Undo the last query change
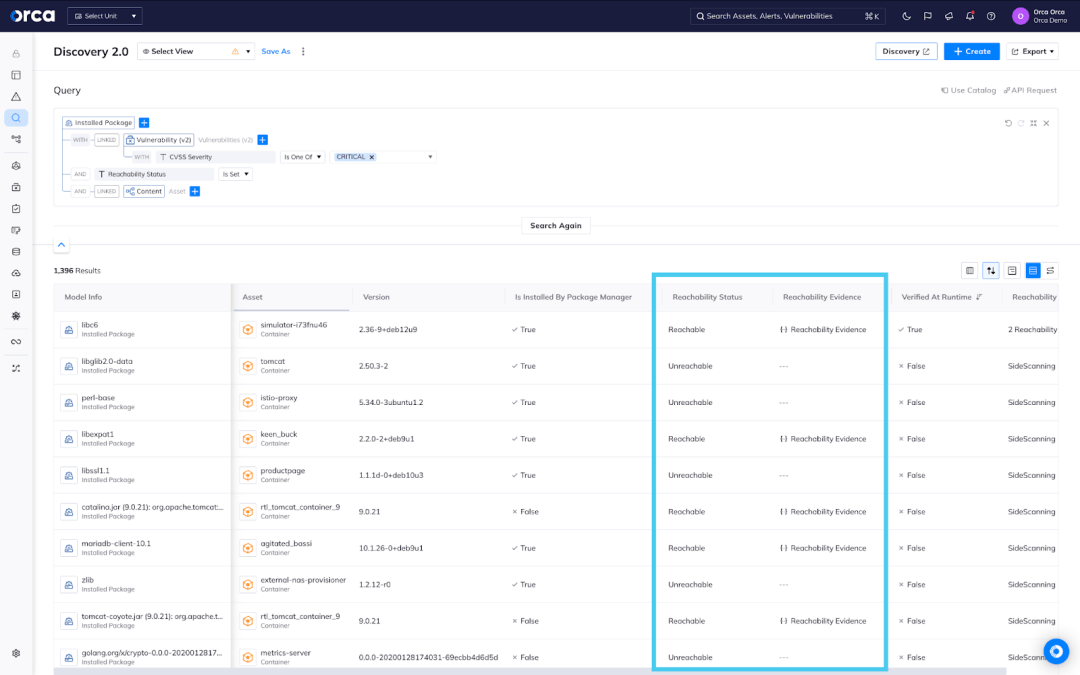 coord(1008,123)
